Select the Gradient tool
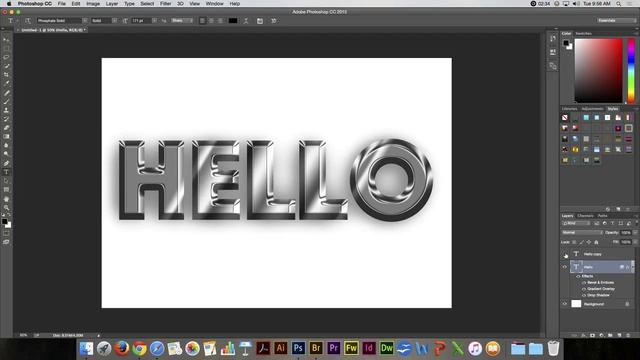Viewport: 640px width, 360px height. [6, 137]
